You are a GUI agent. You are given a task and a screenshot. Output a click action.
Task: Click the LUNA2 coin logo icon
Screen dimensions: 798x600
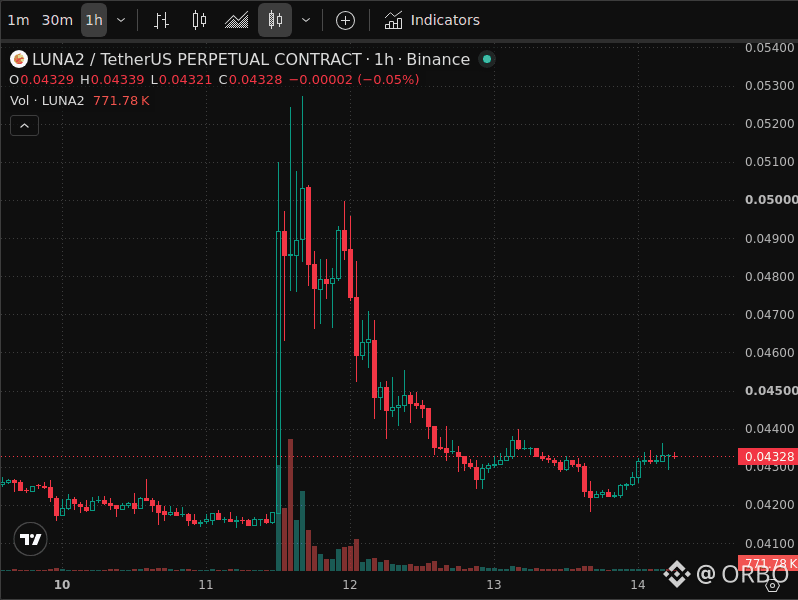click(19, 60)
